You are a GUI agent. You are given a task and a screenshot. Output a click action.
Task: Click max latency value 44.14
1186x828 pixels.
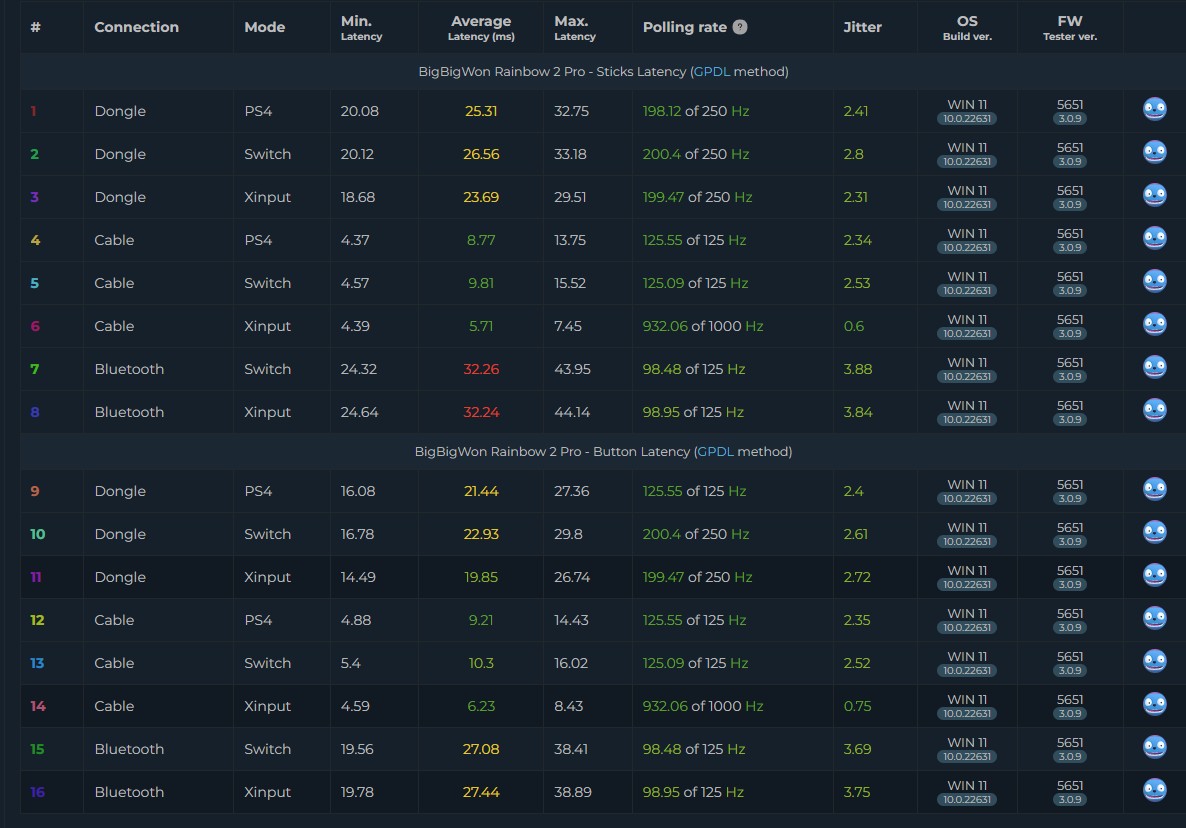click(572, 413)
